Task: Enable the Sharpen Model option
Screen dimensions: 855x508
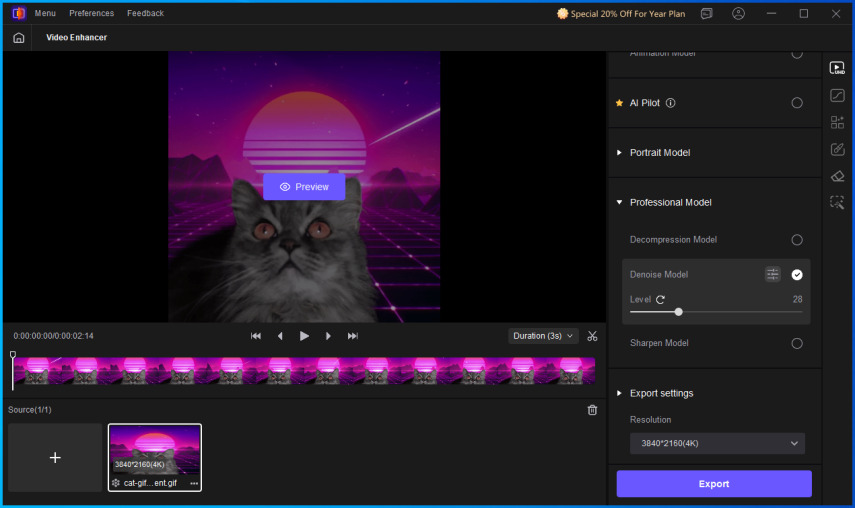Action: [797, 343]
